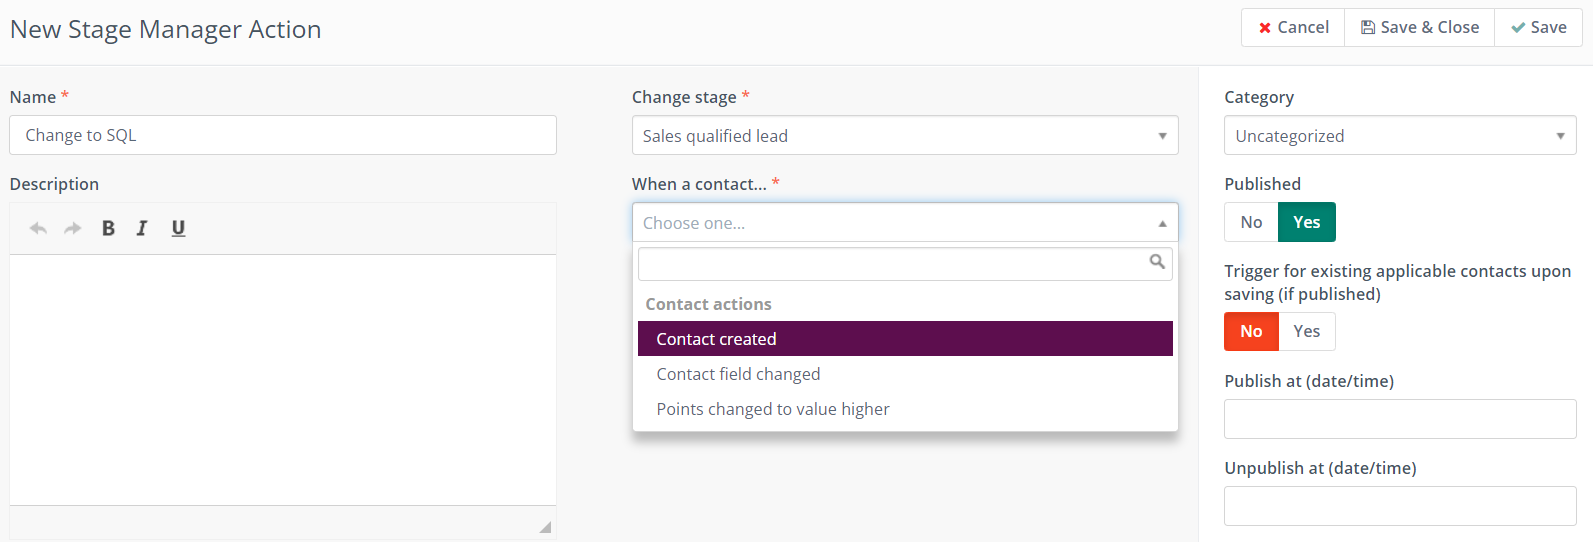Click the redo arrow in description editor
This screenshot has height=542, width=1593.
[x=72, y=228]
